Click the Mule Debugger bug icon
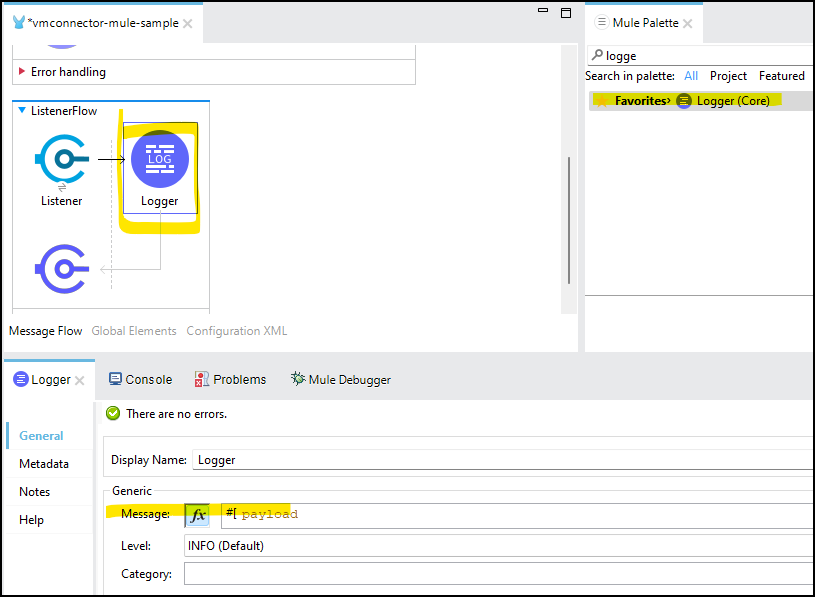The image size is (815, 597). (x=297, y=379)
